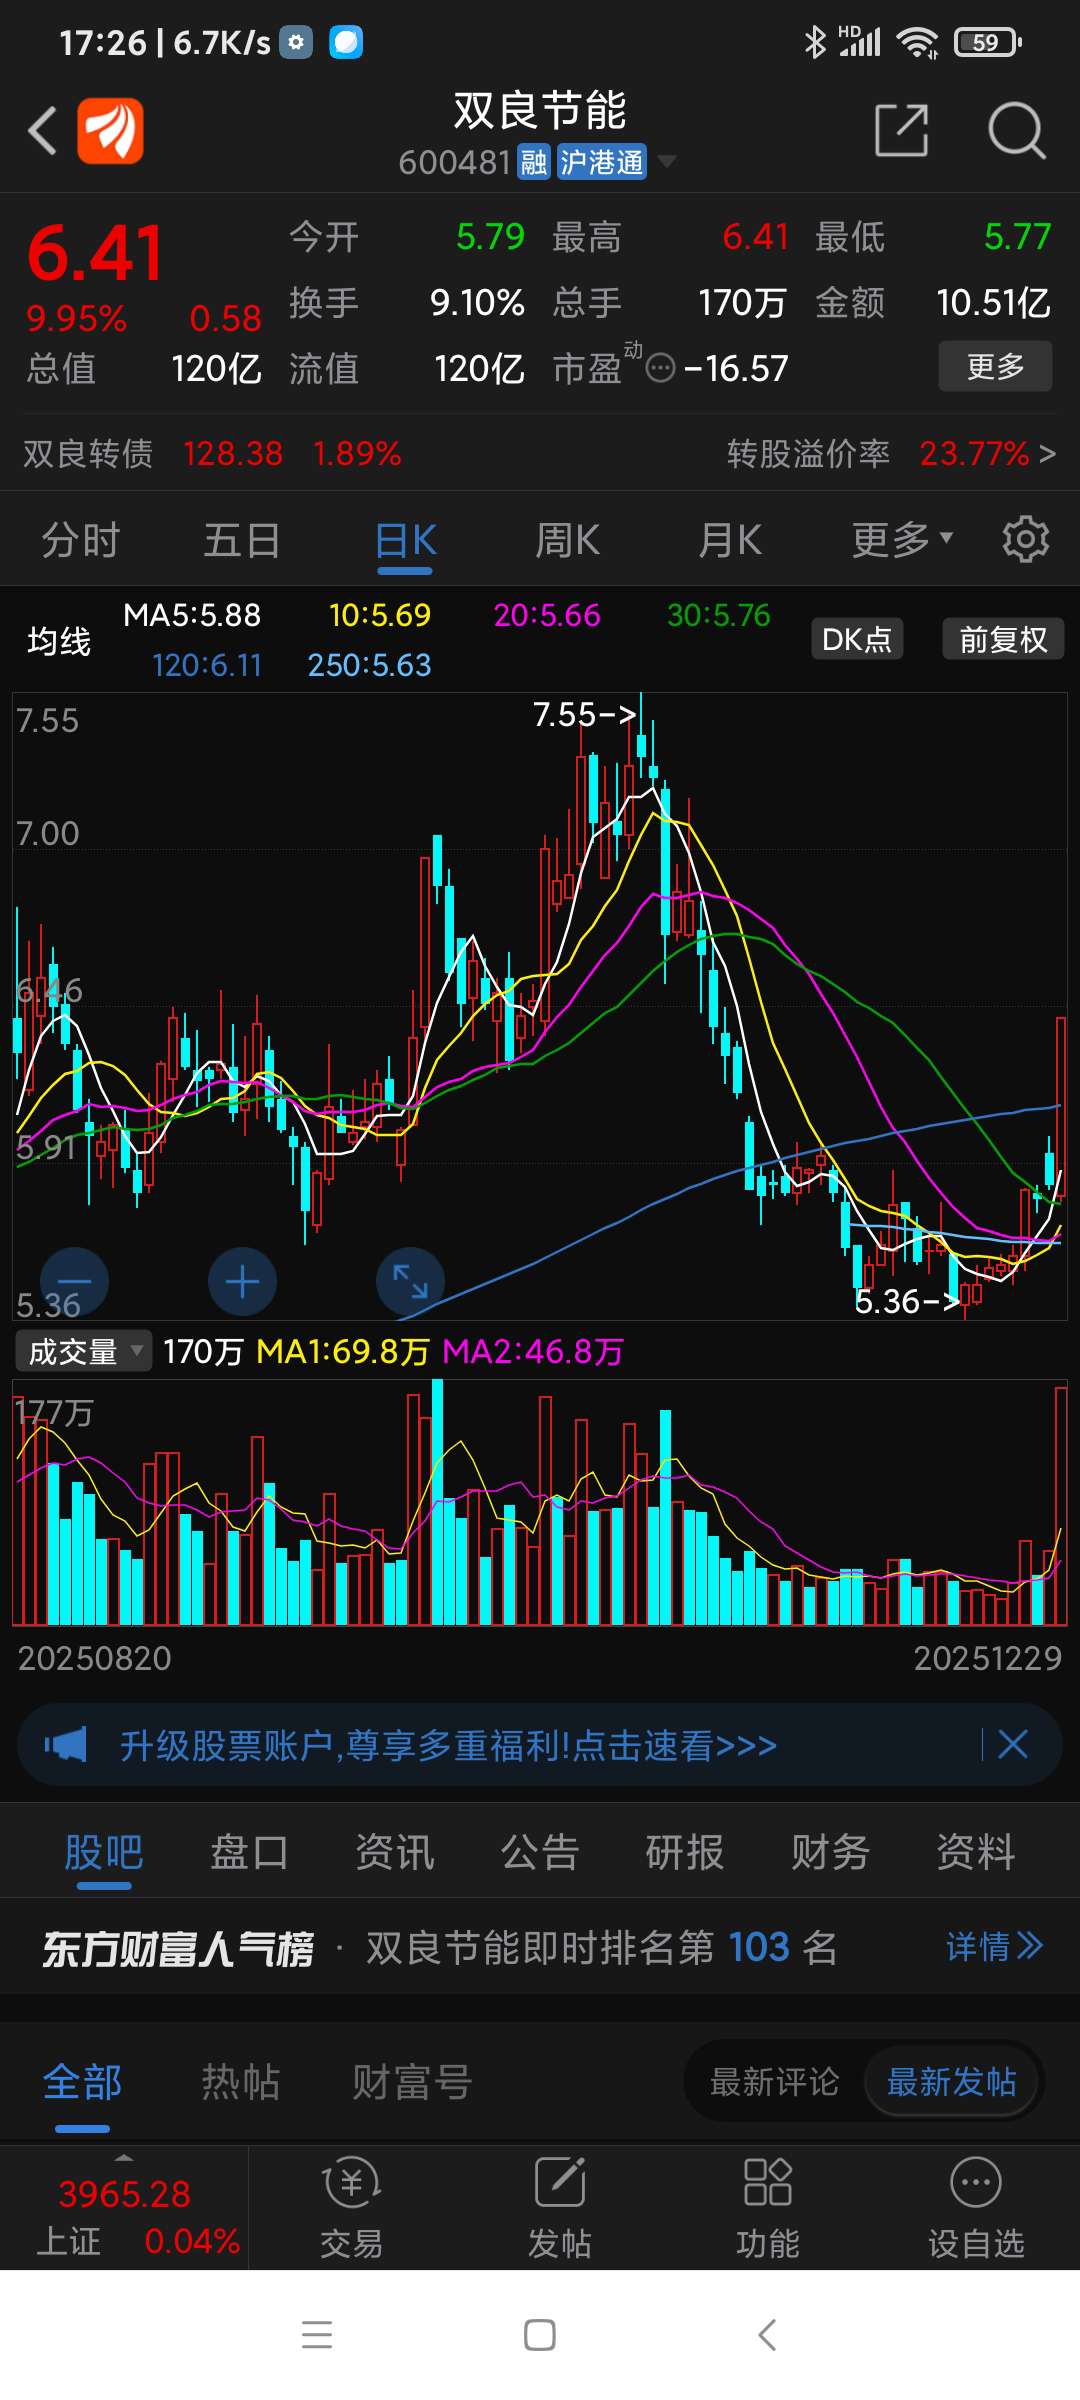
Task: Switch to 分时 chart tab
Action: pos(80,540)
